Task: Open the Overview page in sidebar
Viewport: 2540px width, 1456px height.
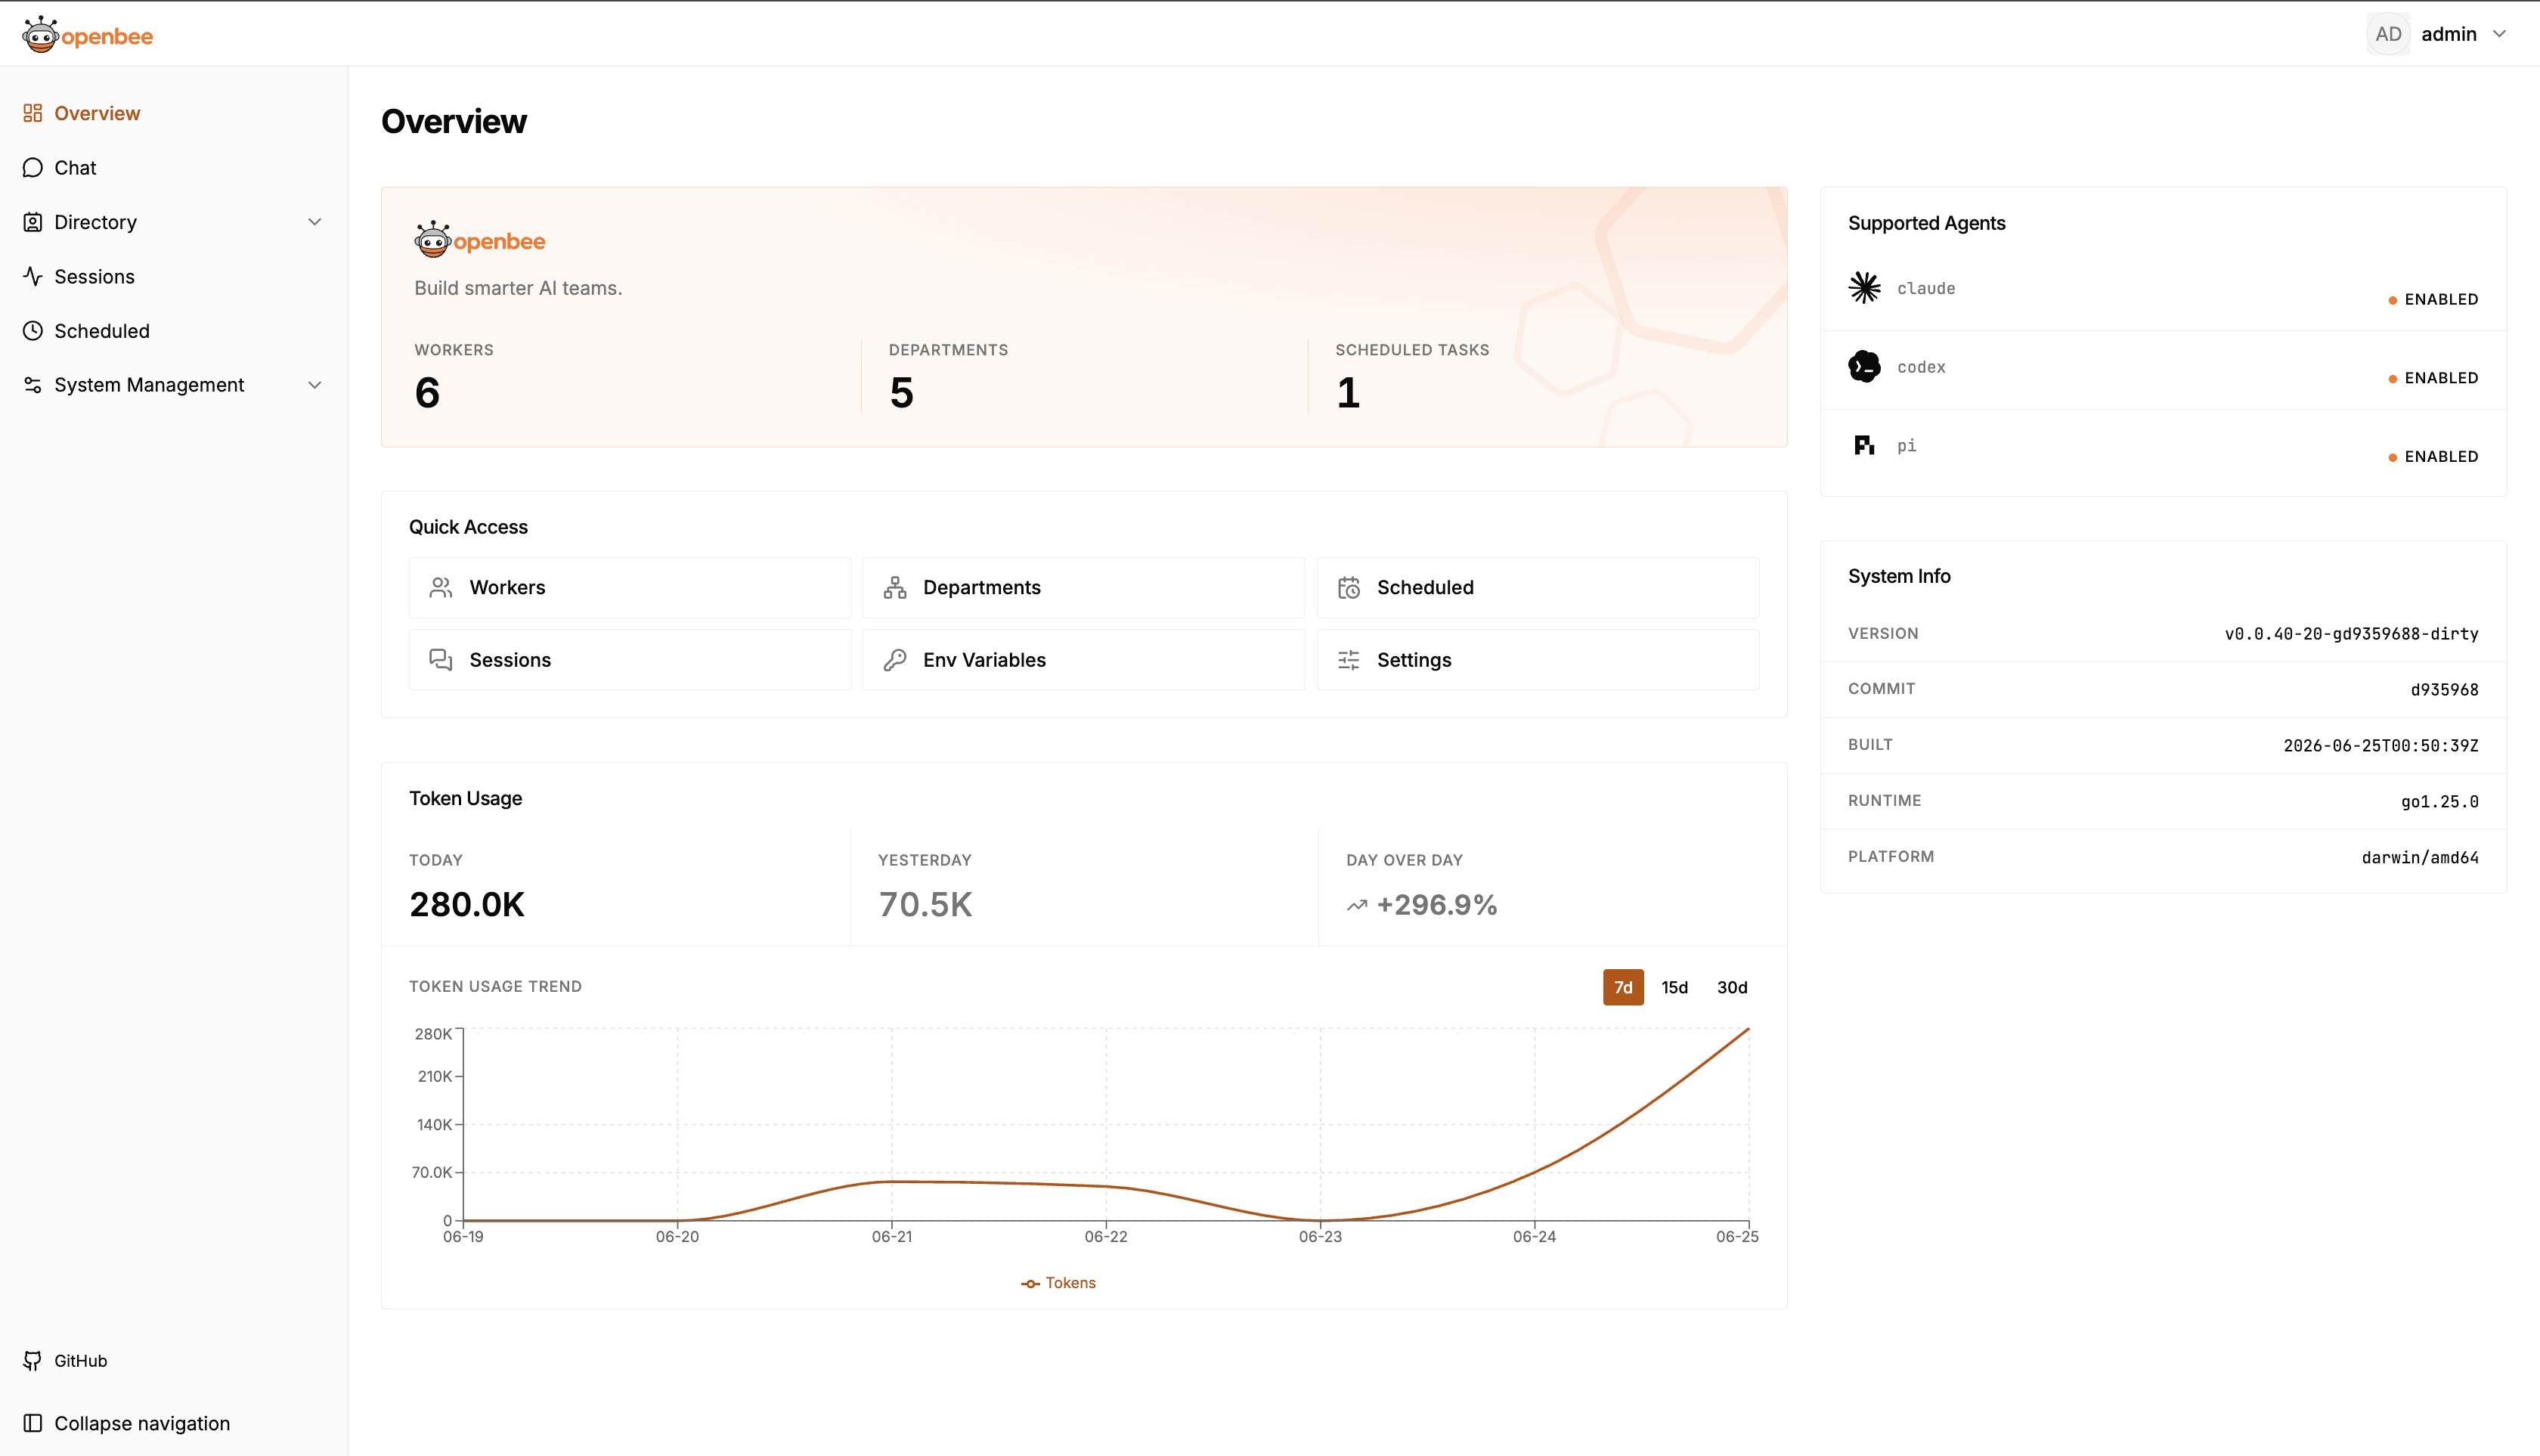Action: 174,113
